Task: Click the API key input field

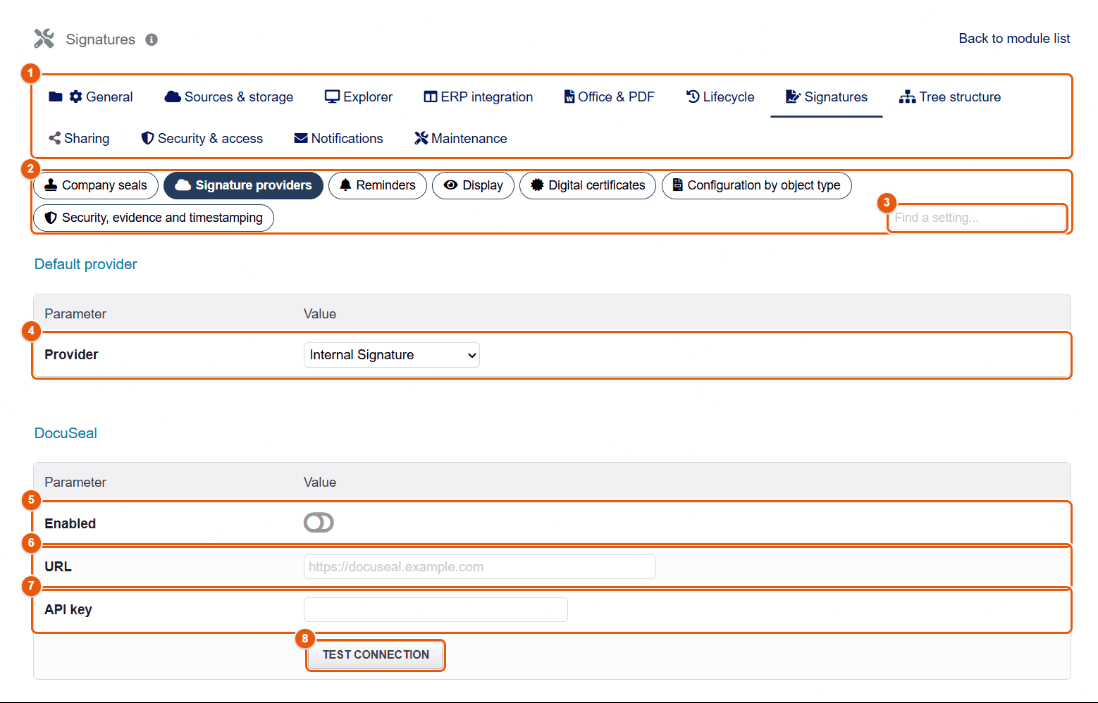Action: click(x=436, y=609)
